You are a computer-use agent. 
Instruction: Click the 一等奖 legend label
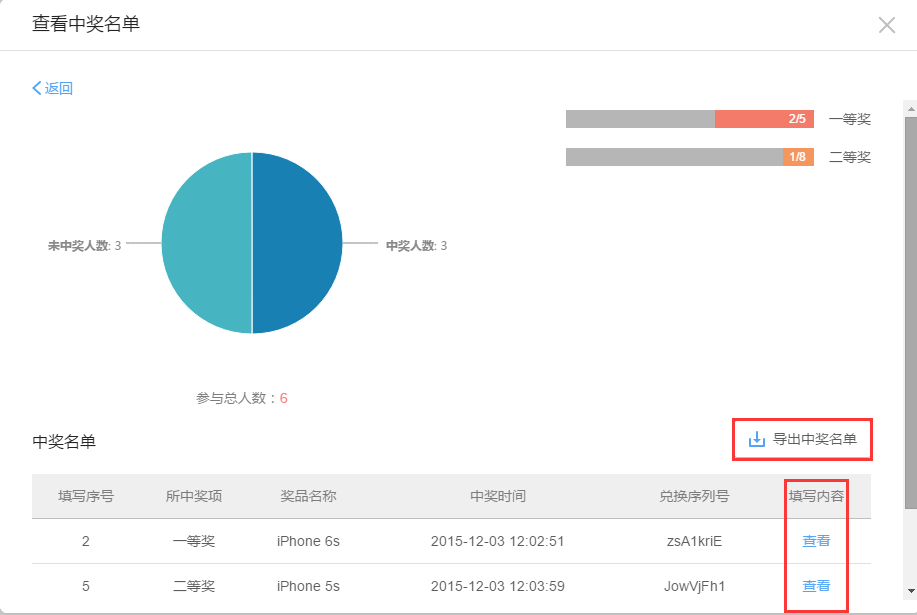point(850,119)
